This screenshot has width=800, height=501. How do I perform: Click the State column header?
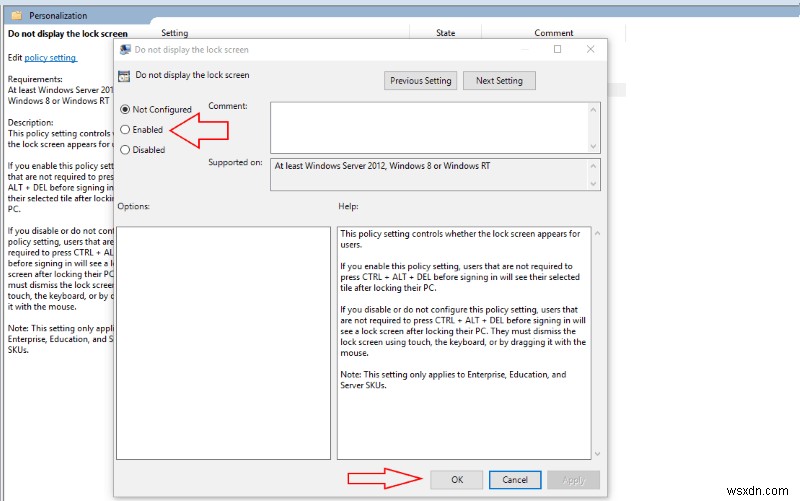click(445, 33)
